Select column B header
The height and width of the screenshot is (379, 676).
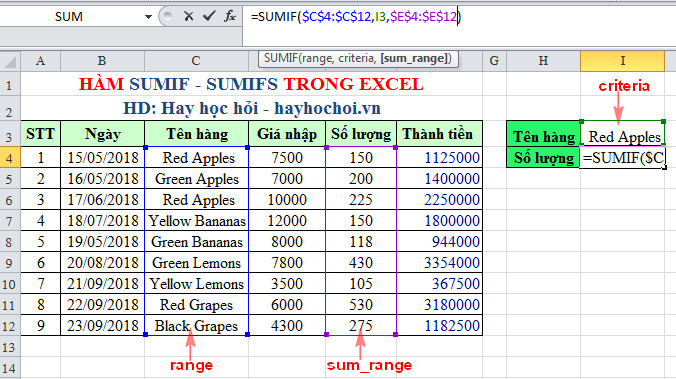coord(102,61)
